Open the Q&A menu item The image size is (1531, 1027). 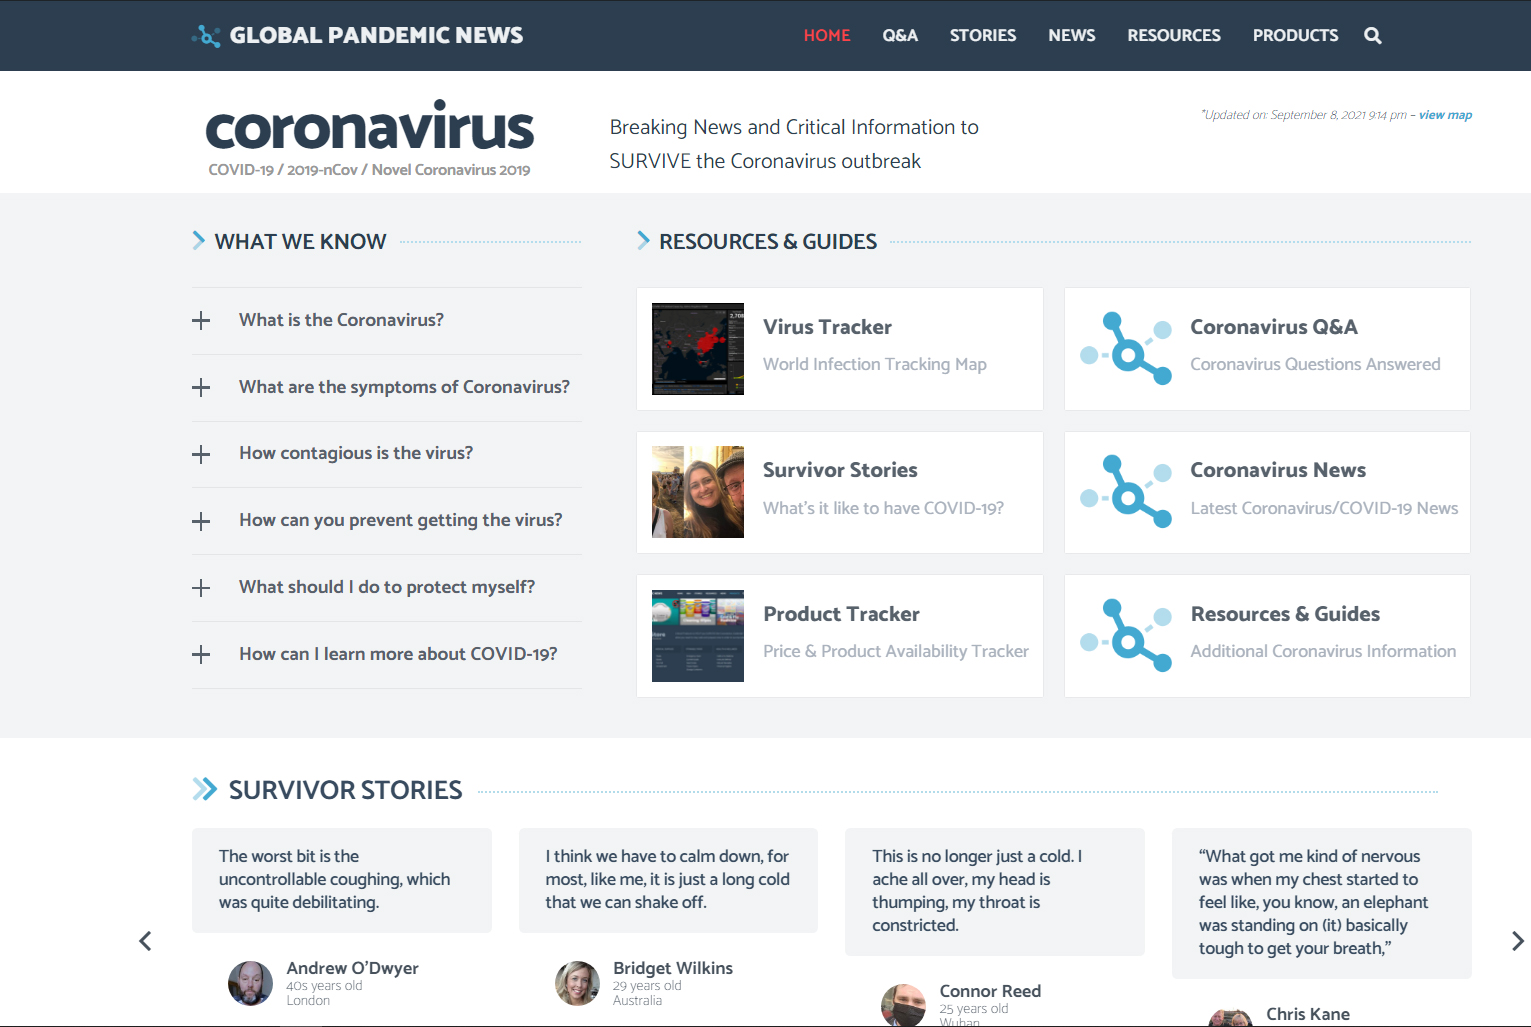tap(899, 36)
